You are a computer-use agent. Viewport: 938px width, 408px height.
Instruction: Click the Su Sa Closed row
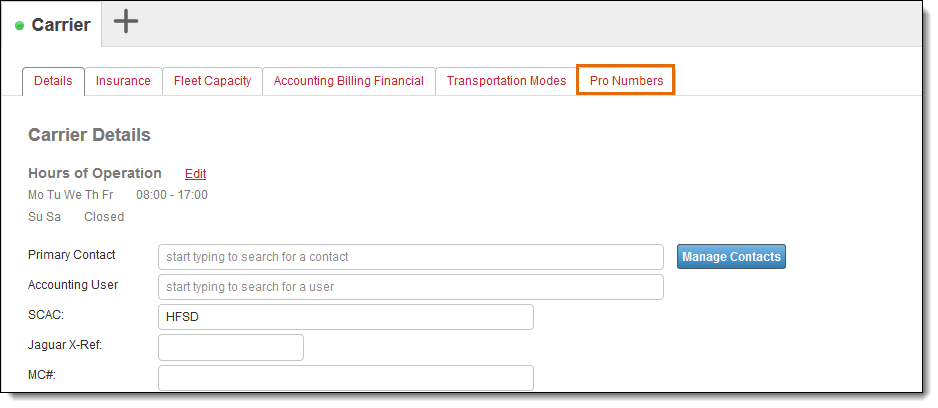click(x=76, y=217)
